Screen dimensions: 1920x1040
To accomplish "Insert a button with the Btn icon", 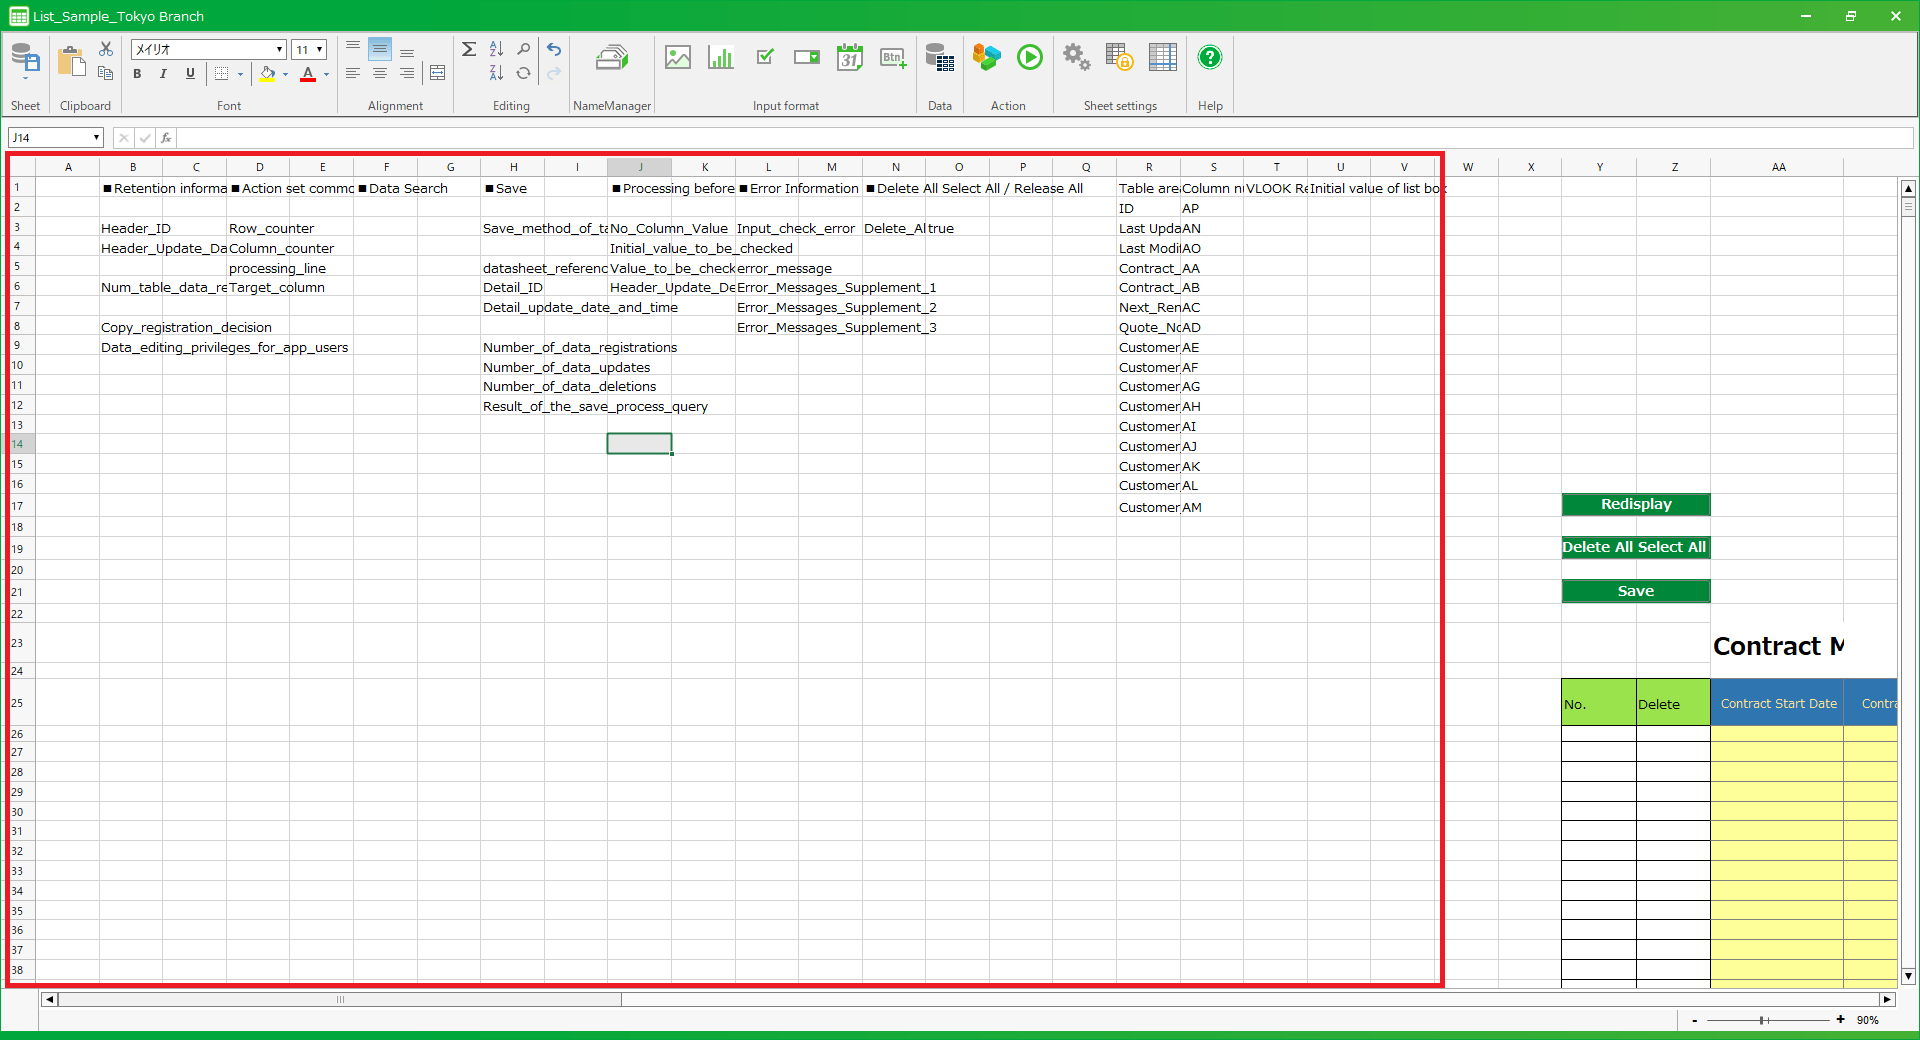I will click(x=893, y=58).
